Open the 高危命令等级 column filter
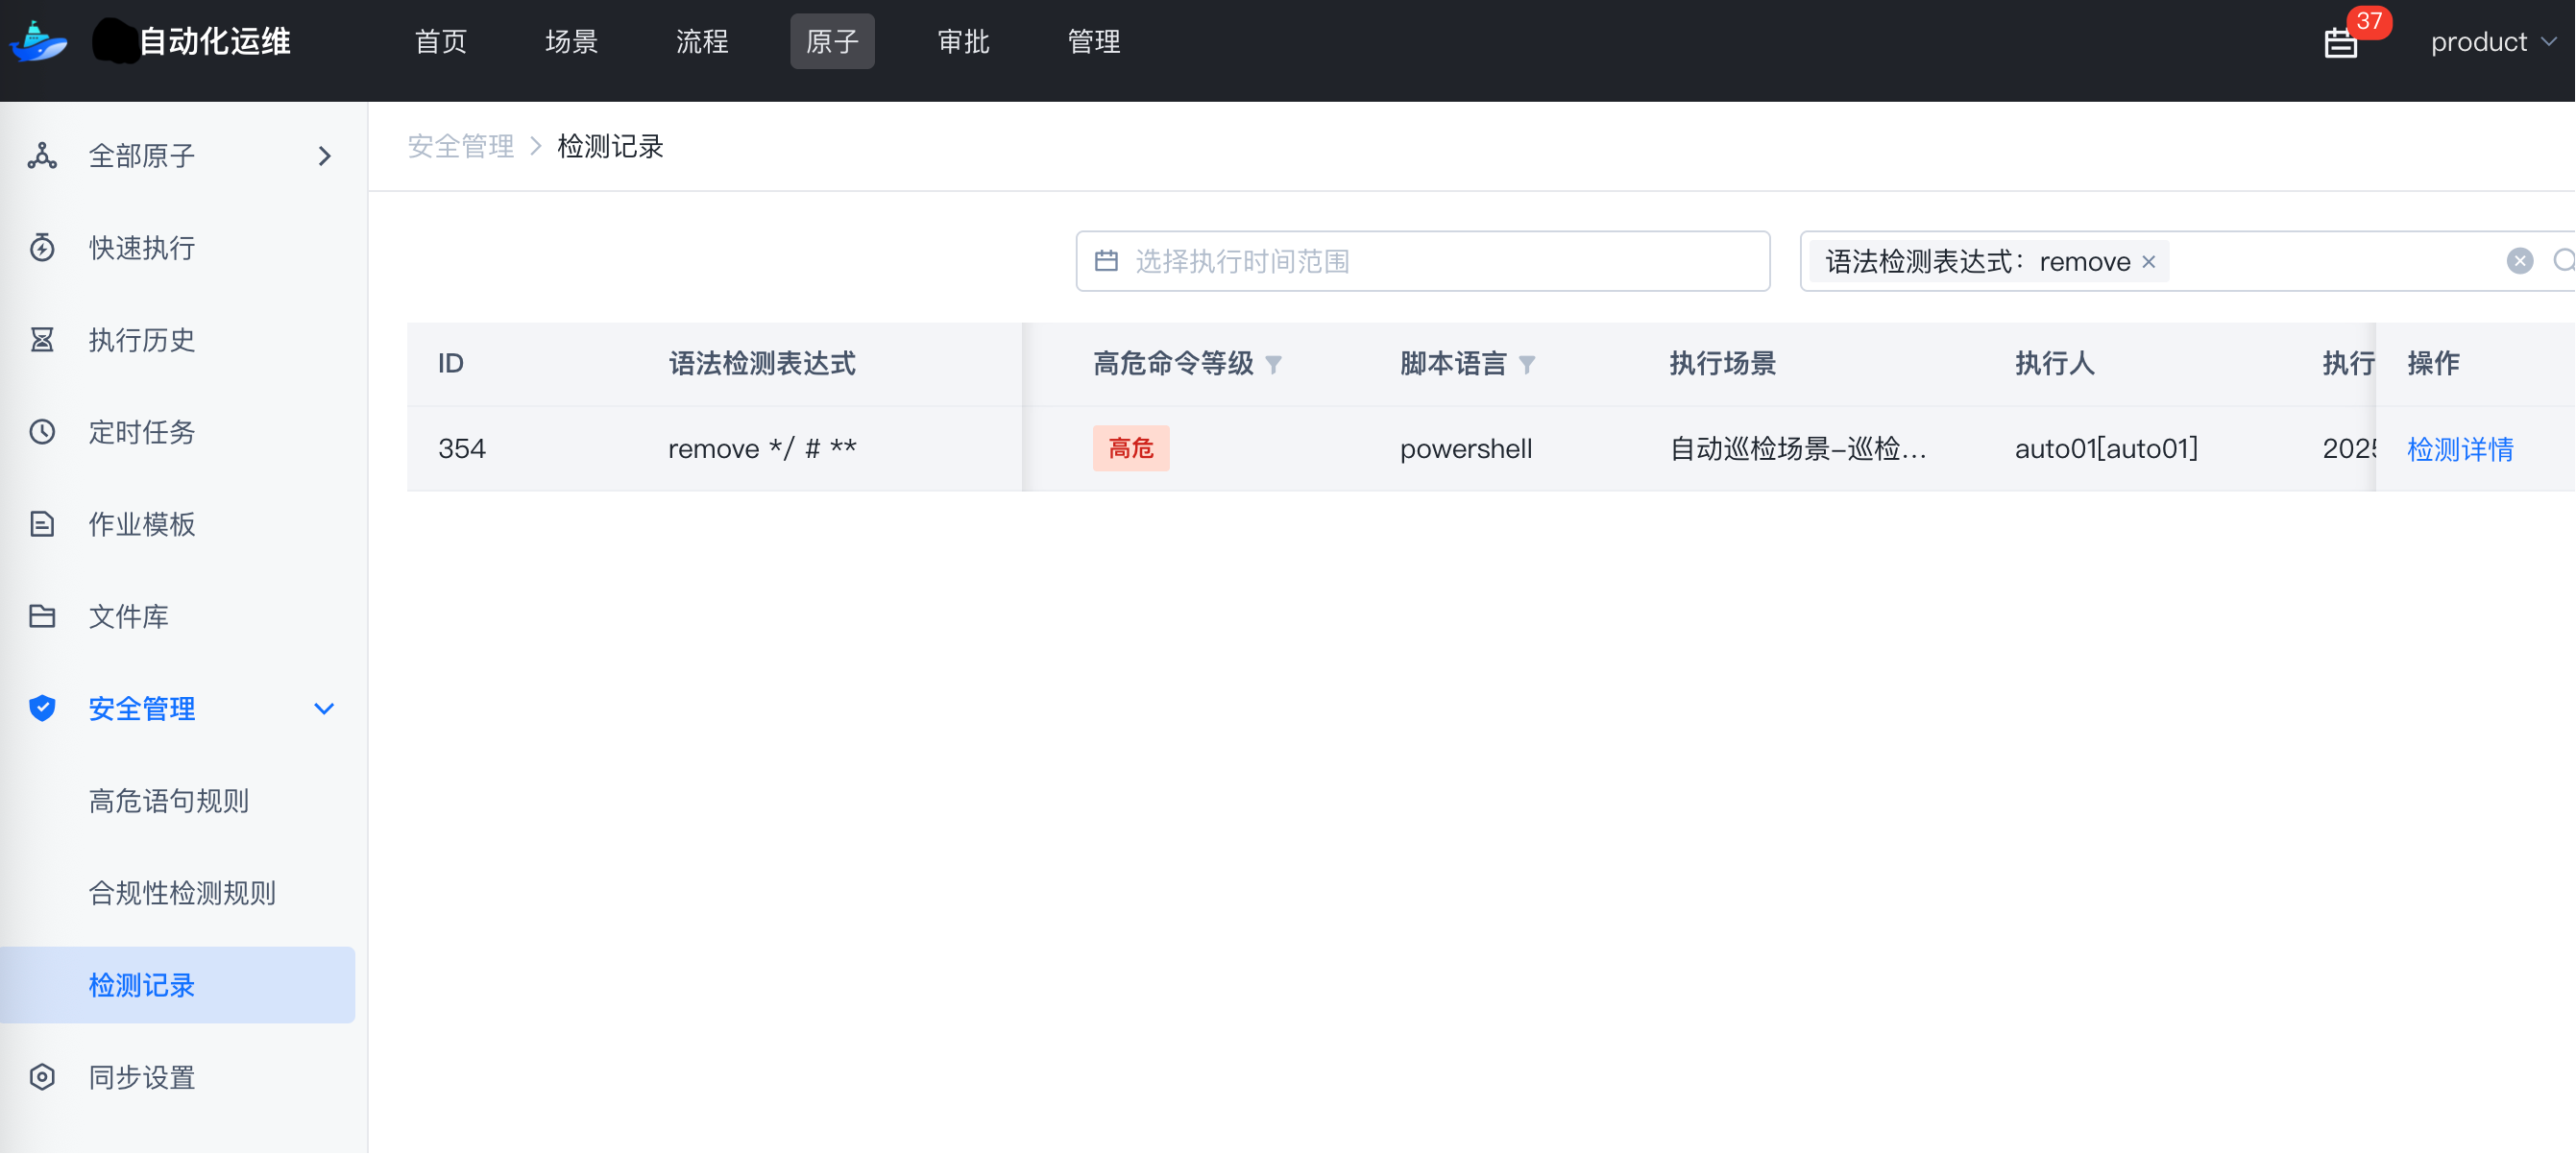Viewport: 2576px width, 1154px height. pyautogui.click(x=1273, y=365)
